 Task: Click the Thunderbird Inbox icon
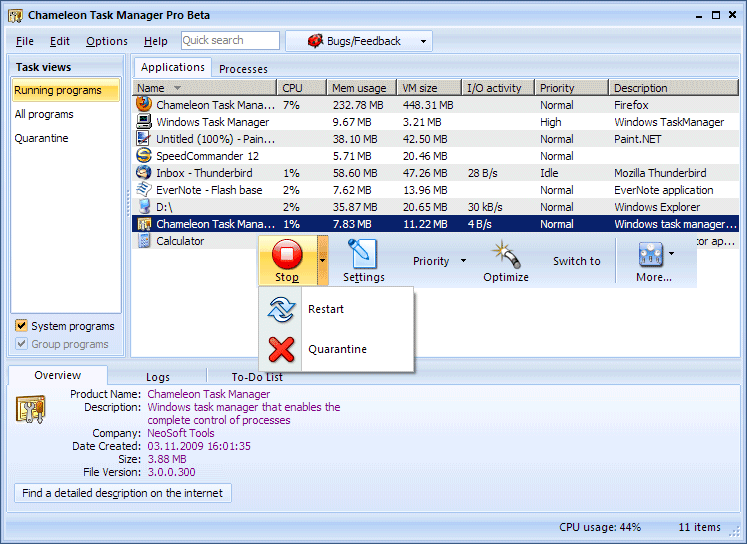(x=144, y=172)
